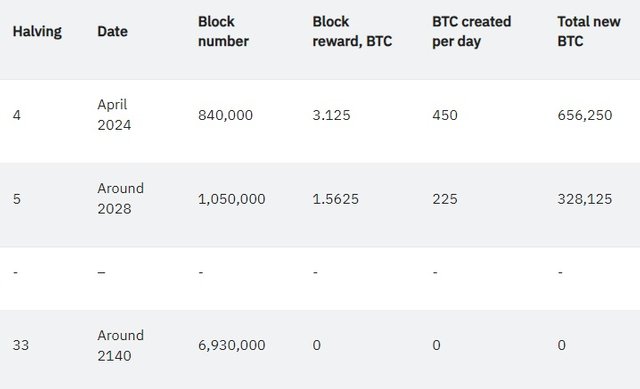Click halving number 5 cell

(17, 199)
